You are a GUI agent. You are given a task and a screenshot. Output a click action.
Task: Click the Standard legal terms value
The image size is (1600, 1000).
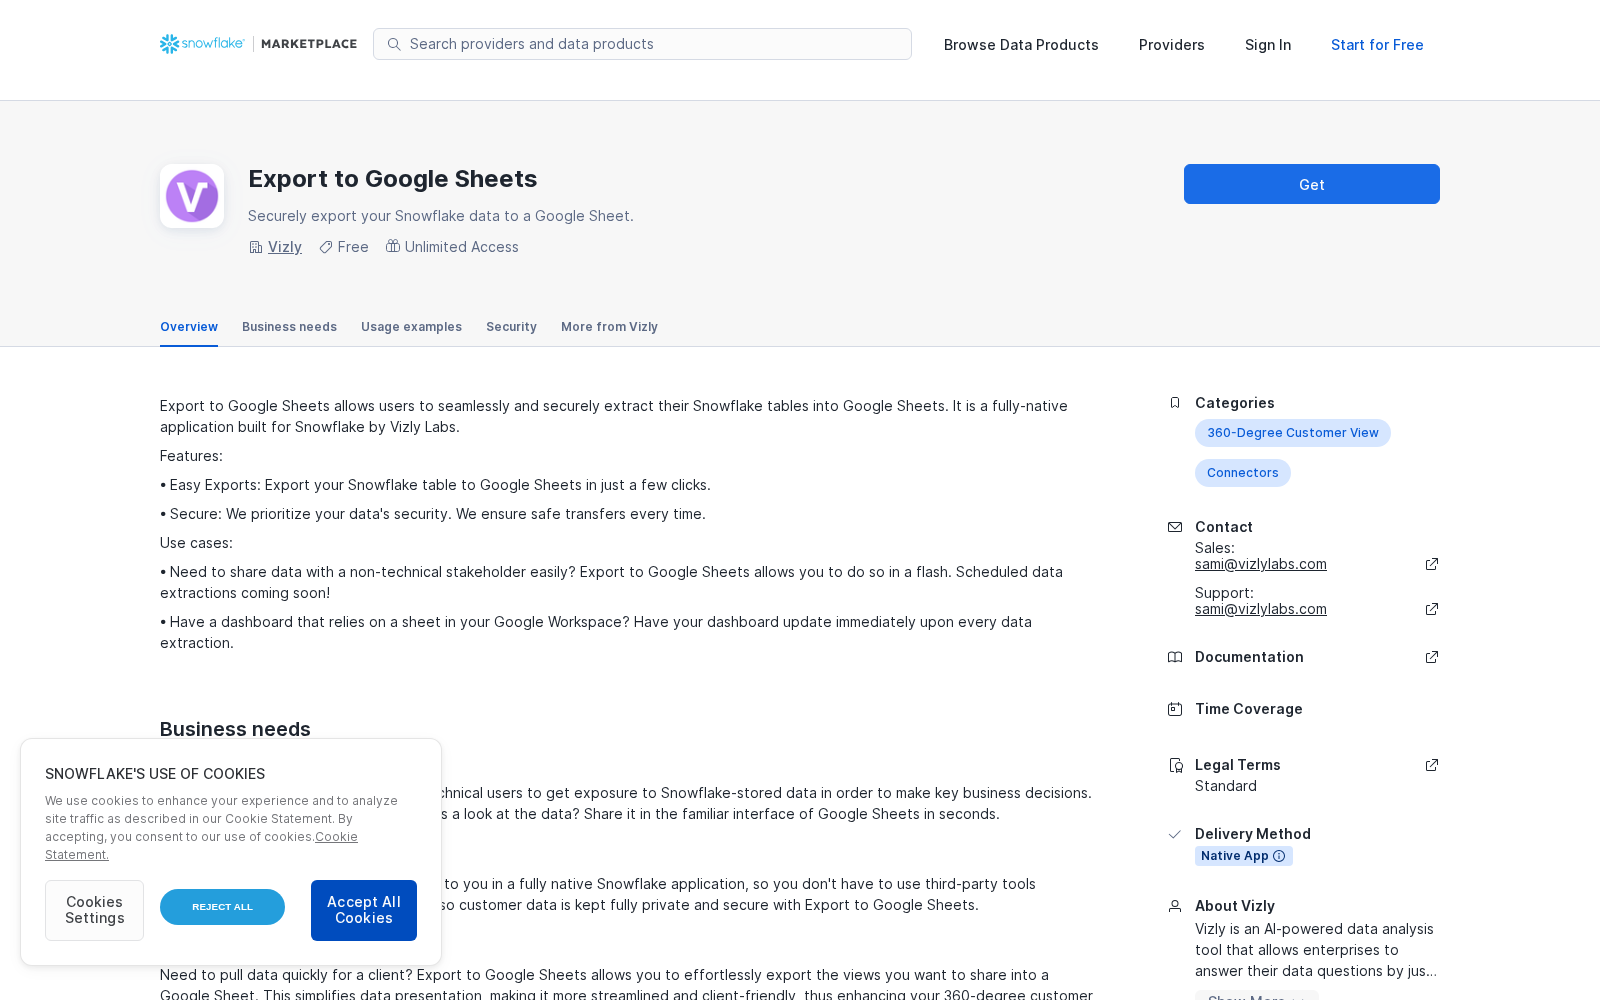click(x=1226, y=786)
